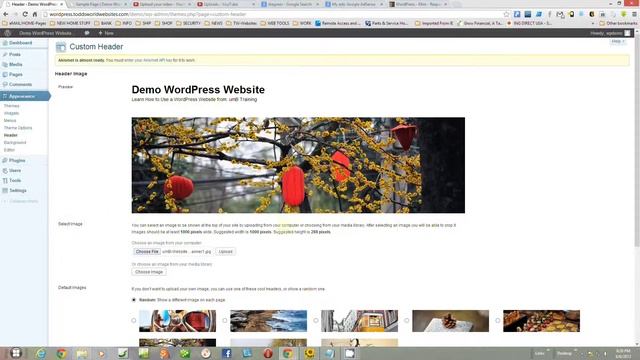Screen dimensions: 640x360
Task: Open Media menu in sidebar
Action: (16, 64)
